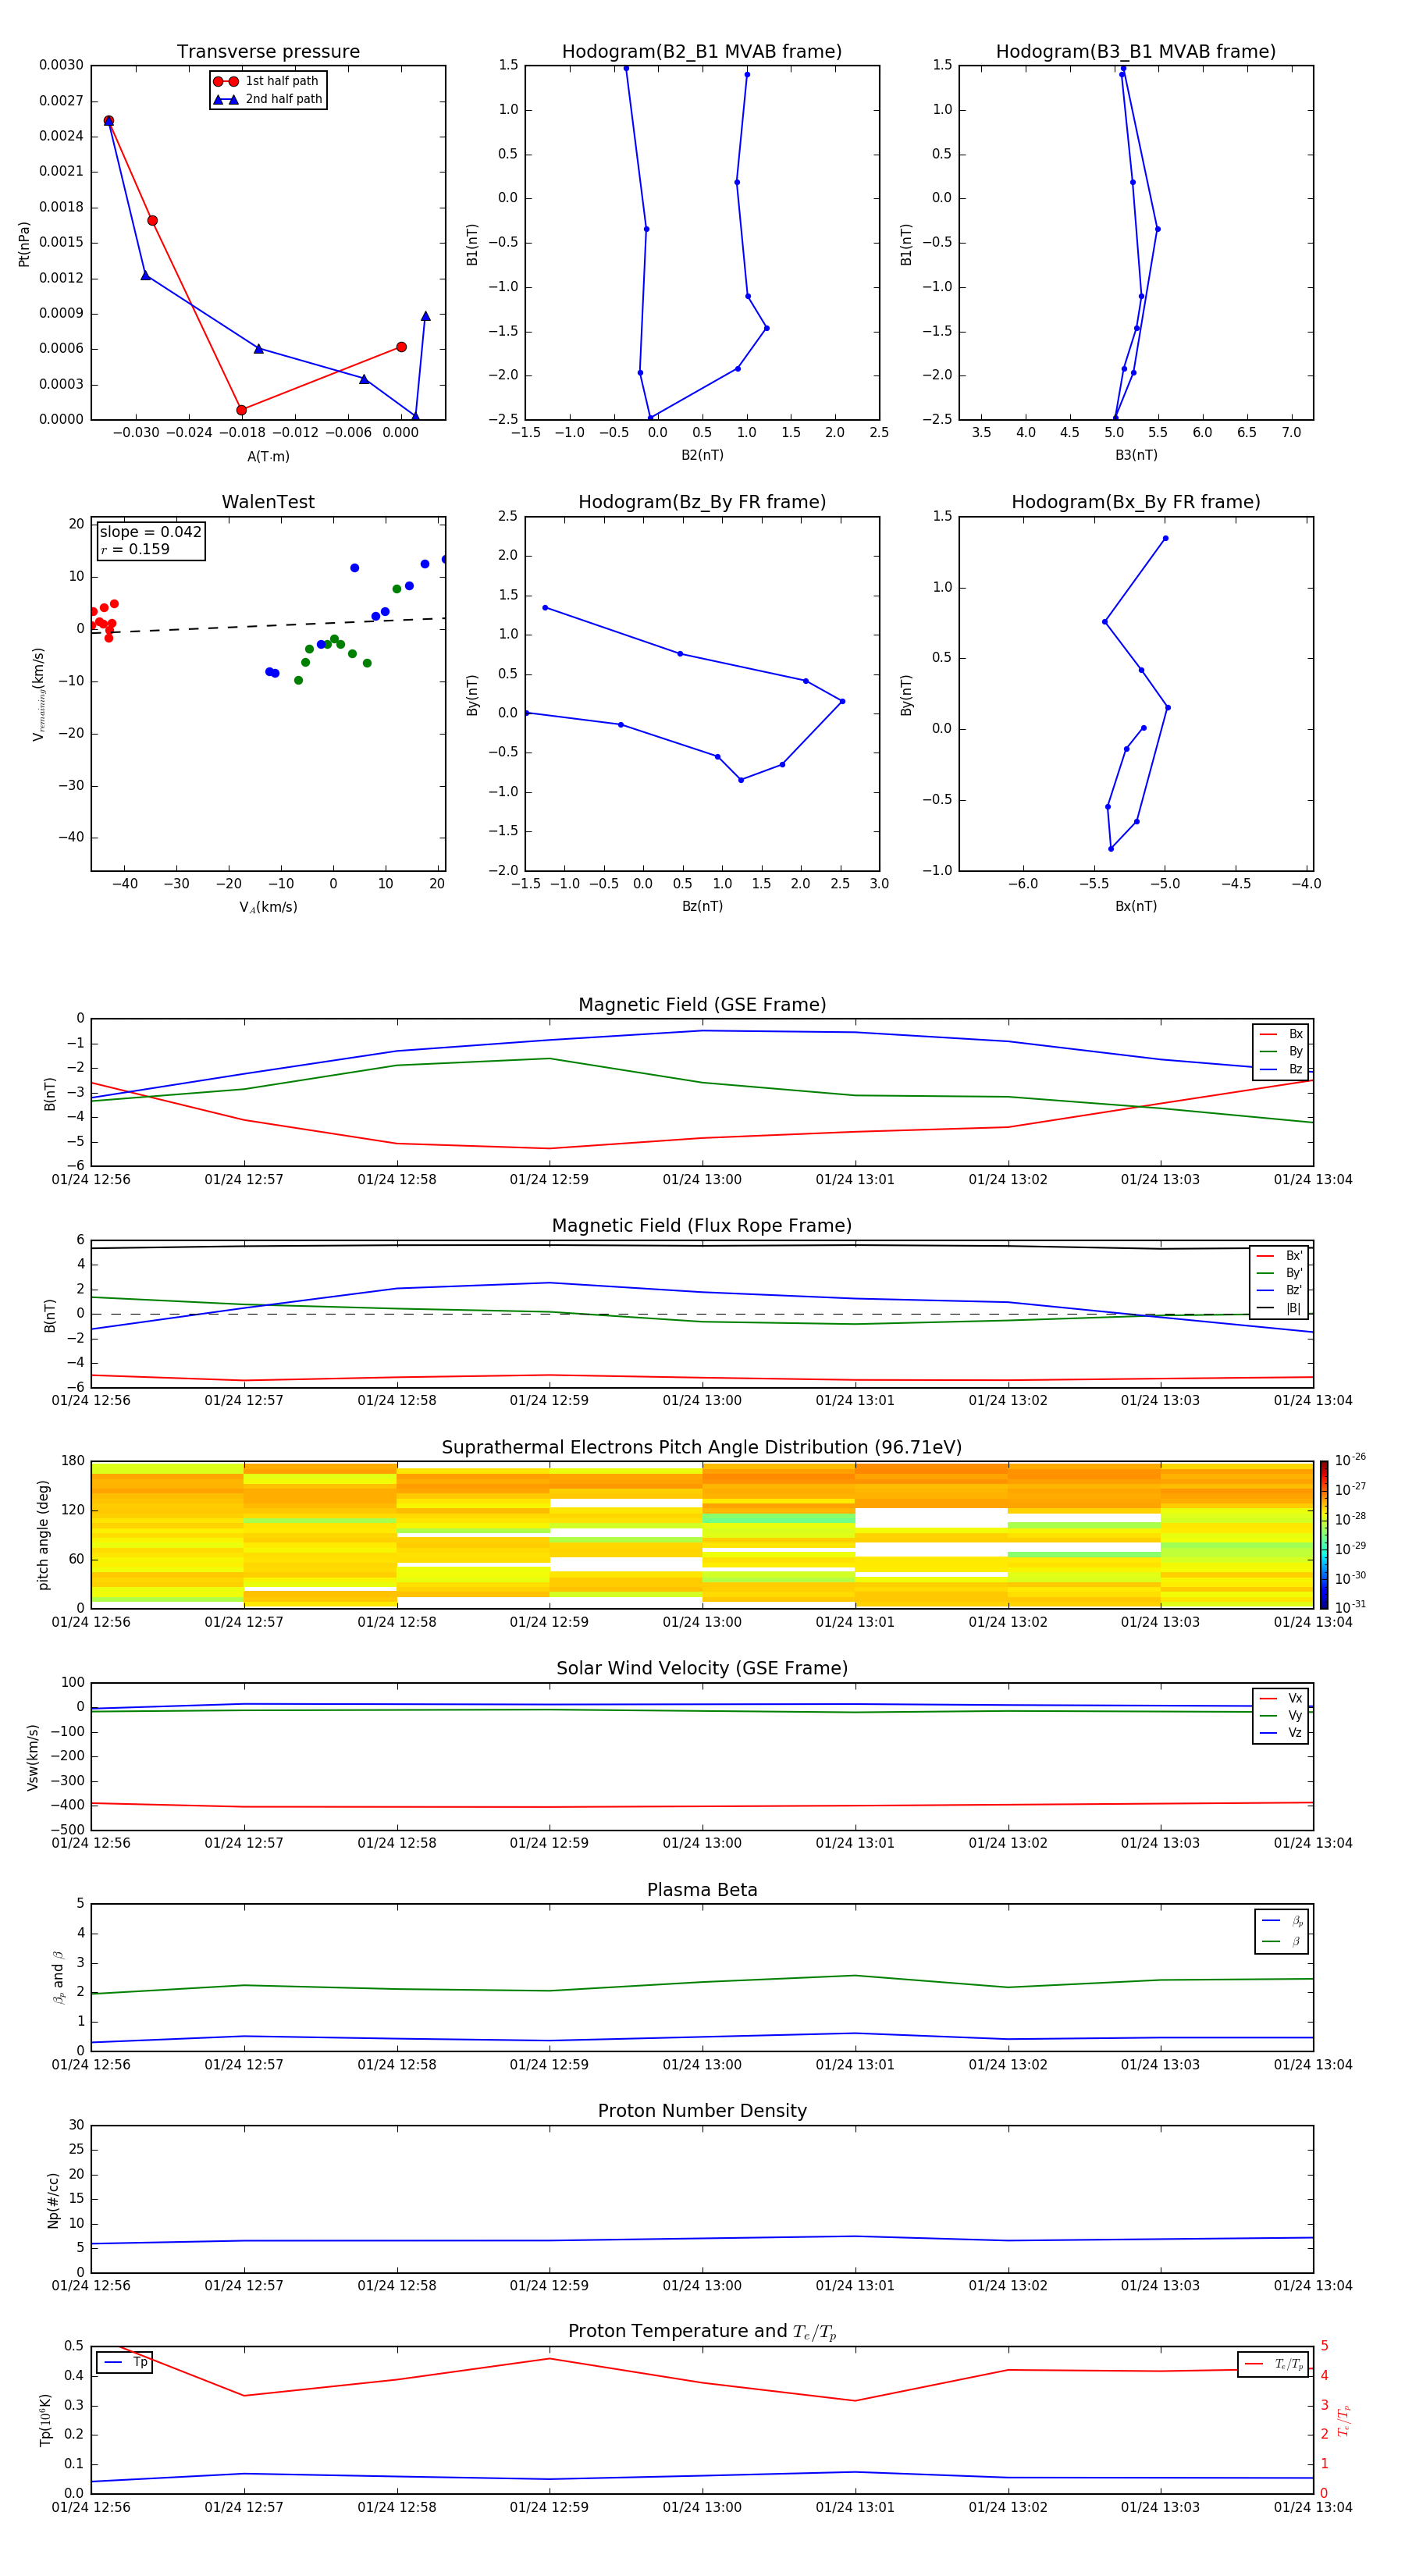The width and height of the screenshot is (1405, 2576).
Task: Click the 'B3(nT)' x-axis label
Action: (1136, 455)
